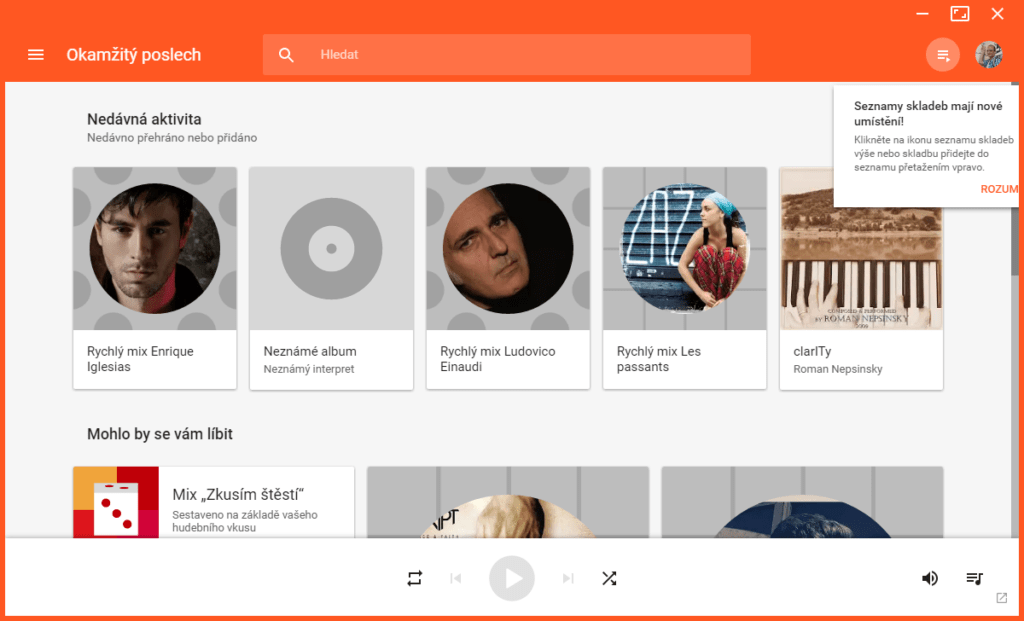Skip to the previous track

tap(456, 579)
